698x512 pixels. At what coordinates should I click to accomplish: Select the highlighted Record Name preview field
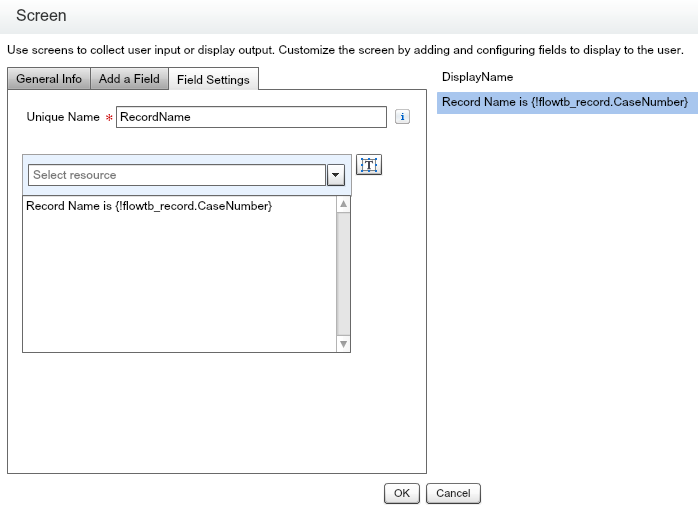(566, 103)
